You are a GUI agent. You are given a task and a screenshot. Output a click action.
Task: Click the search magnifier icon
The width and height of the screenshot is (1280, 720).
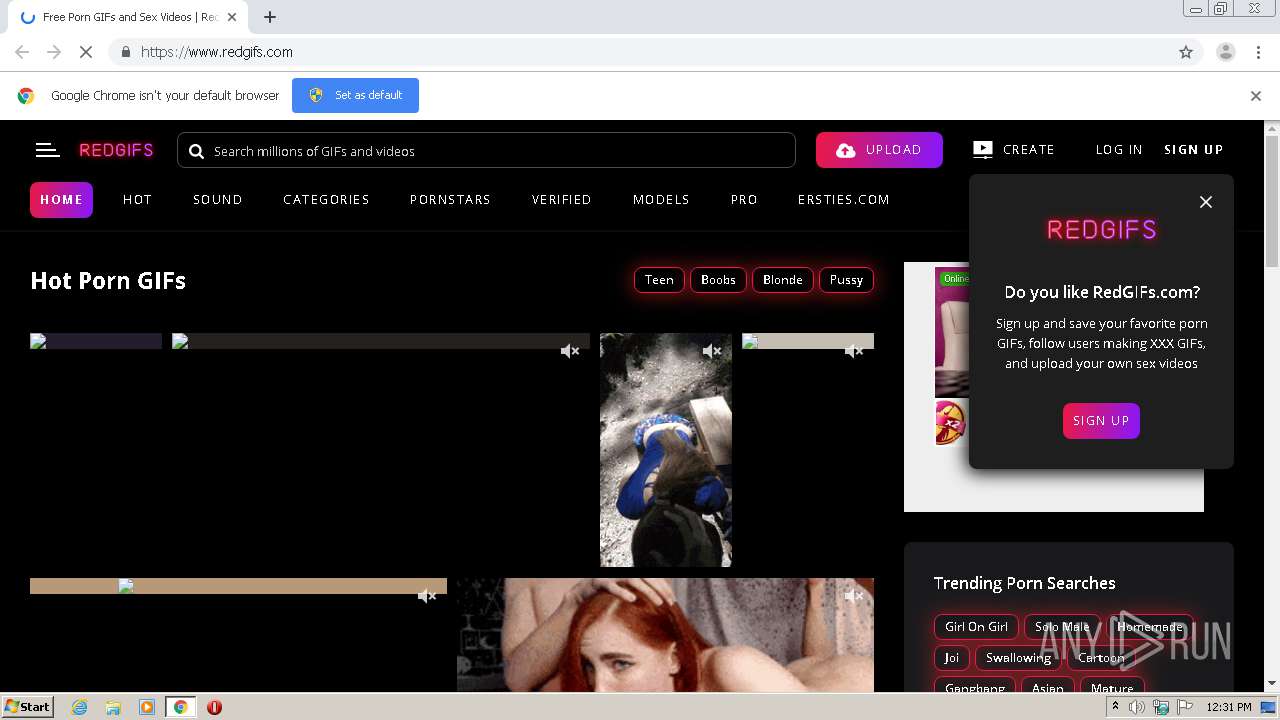point(196,151)
